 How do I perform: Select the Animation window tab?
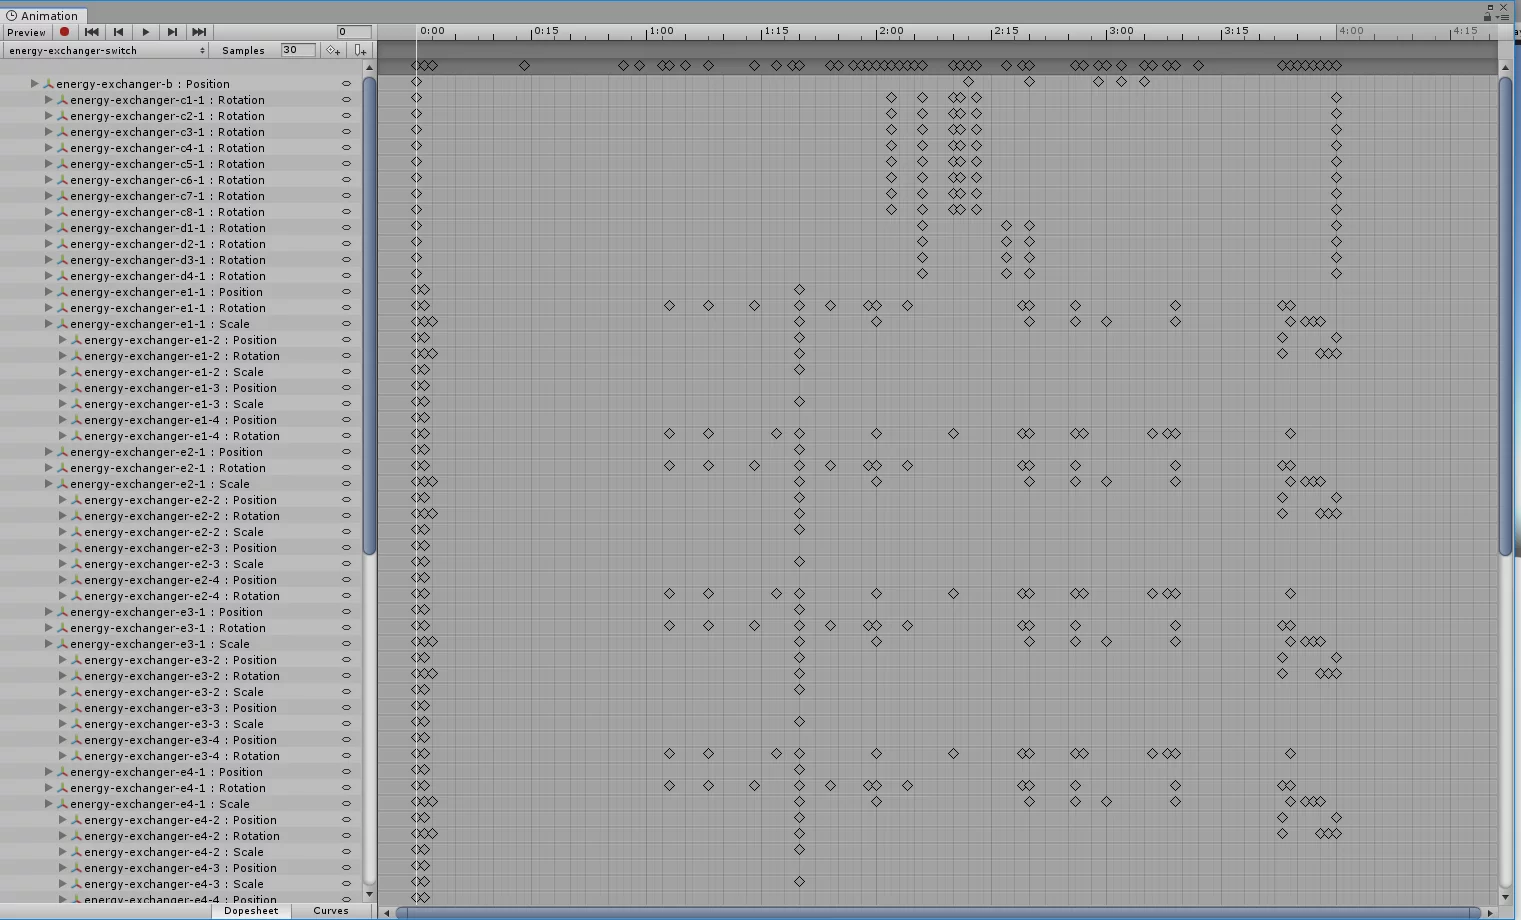pyautogui.click(x=43, y=16)
